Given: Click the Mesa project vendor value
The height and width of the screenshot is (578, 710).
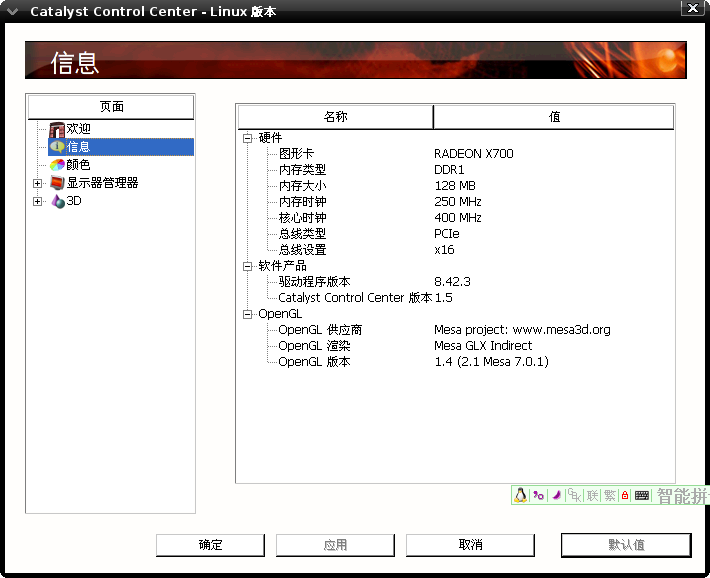Looking at the screenshot, I should coord(522,330).
